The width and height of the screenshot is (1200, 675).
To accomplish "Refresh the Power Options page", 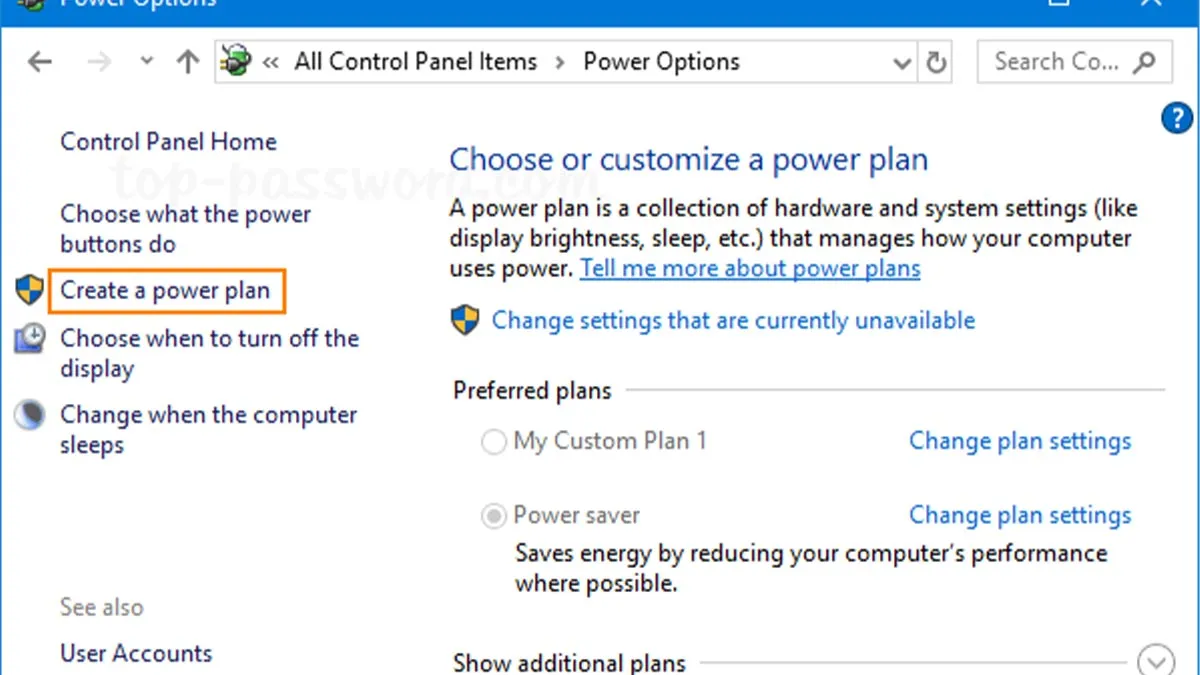I will point(936,62).
